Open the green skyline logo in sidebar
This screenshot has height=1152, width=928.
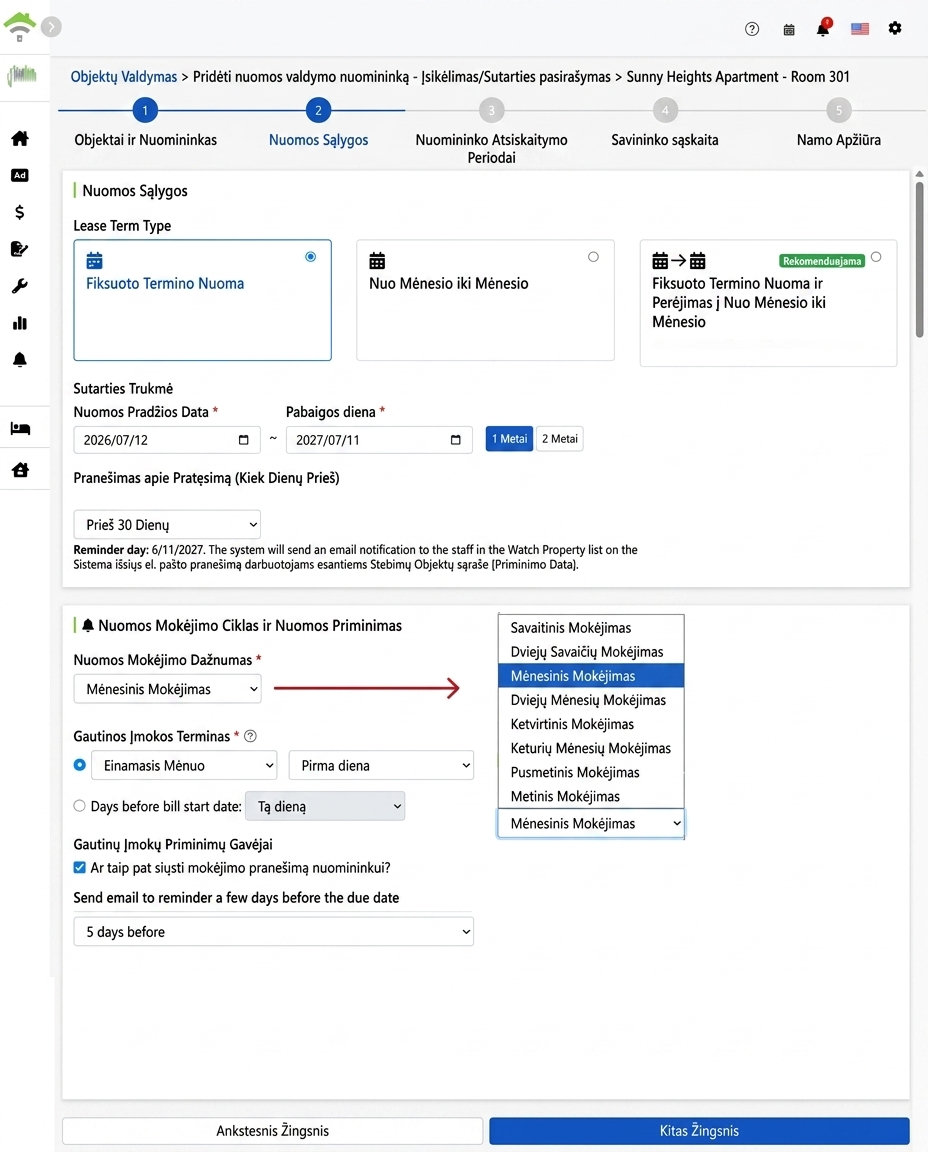point(22,75)
